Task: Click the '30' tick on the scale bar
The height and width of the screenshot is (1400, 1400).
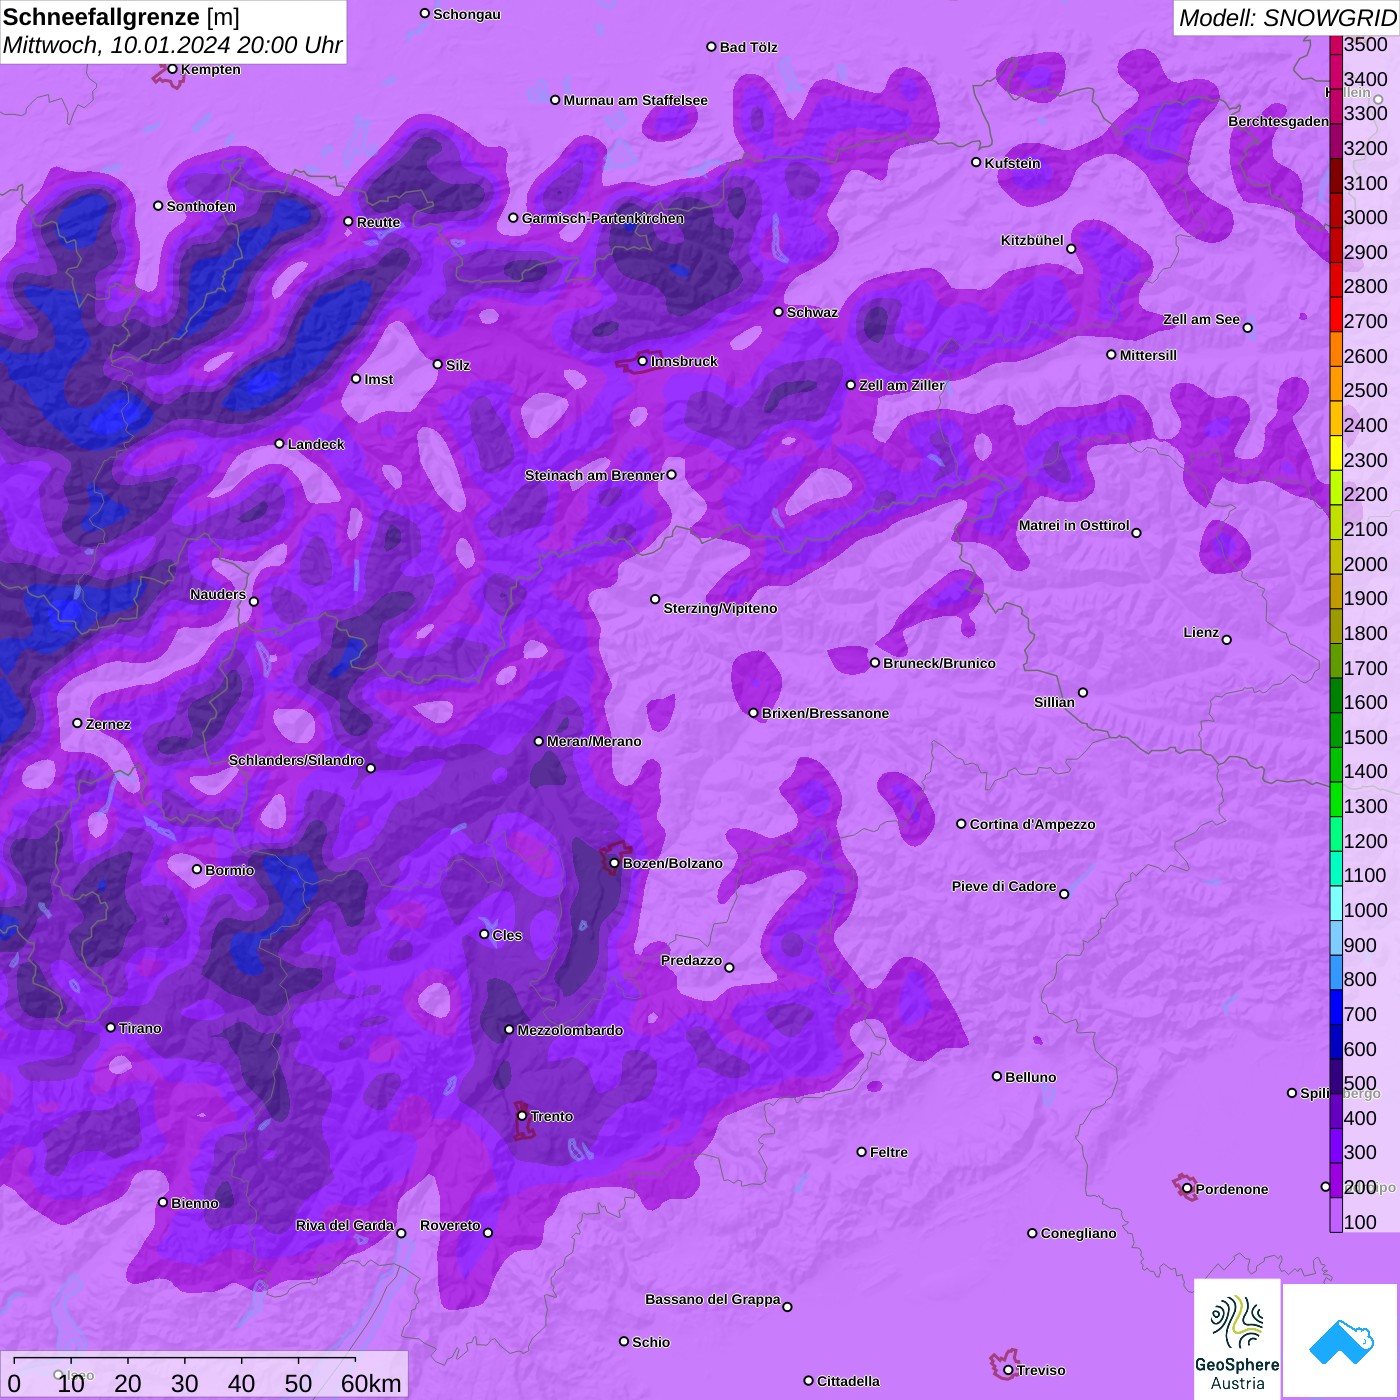Action: (x=184, y=1383)
